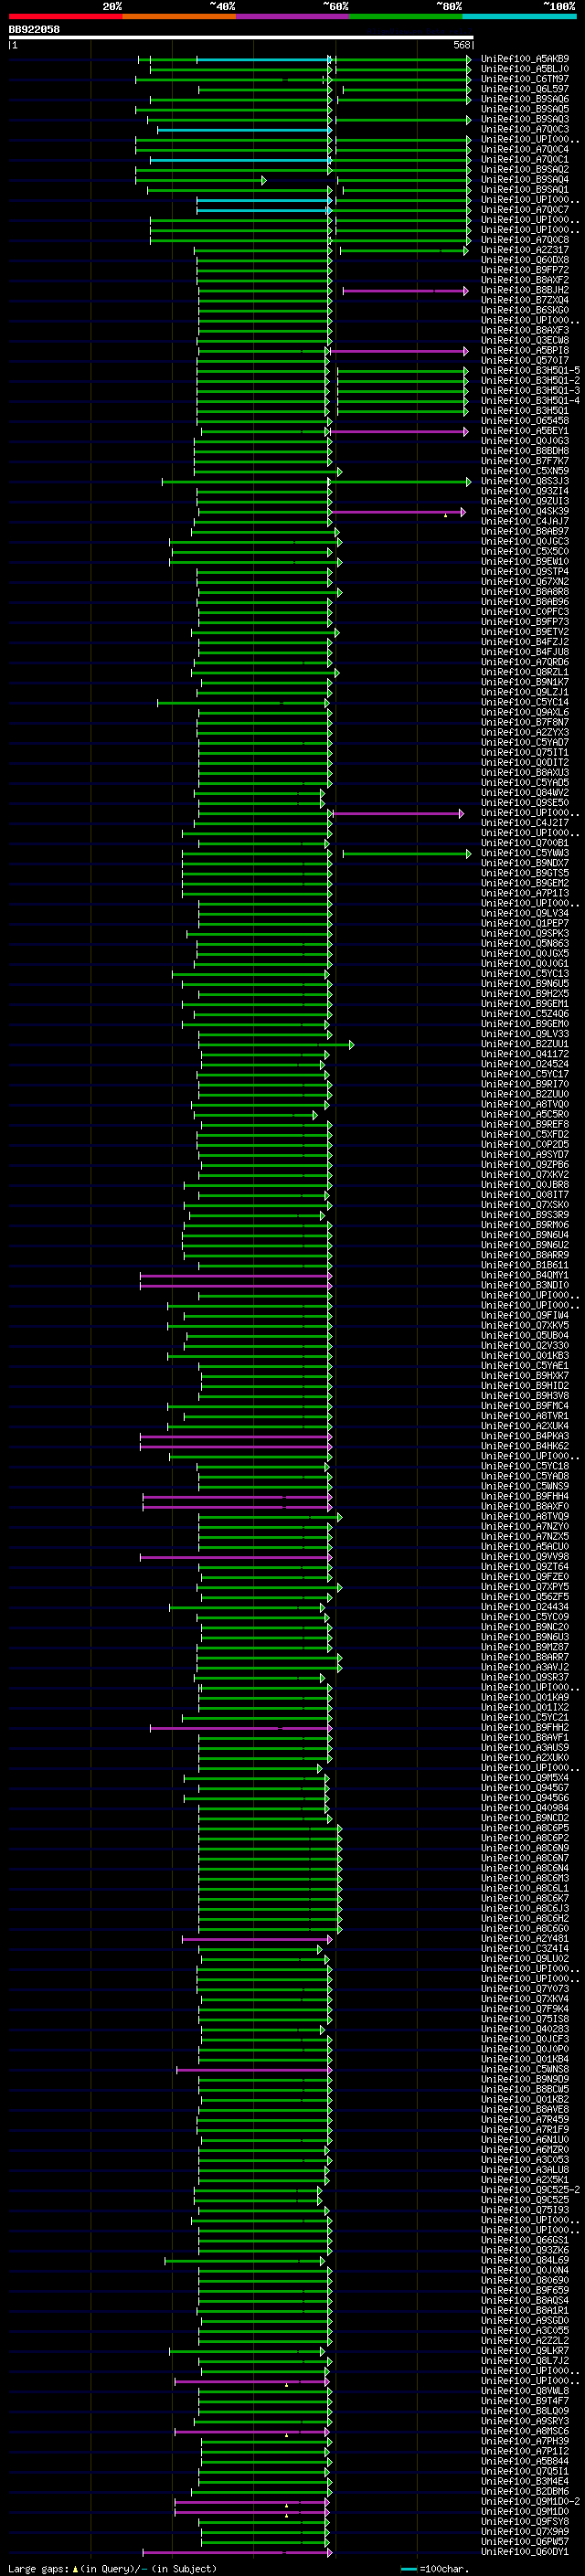Viewport: 585px width, 2576px height.
Task: Select the UniRef100_B1B611 label
Action: [x=525, y=1265]
